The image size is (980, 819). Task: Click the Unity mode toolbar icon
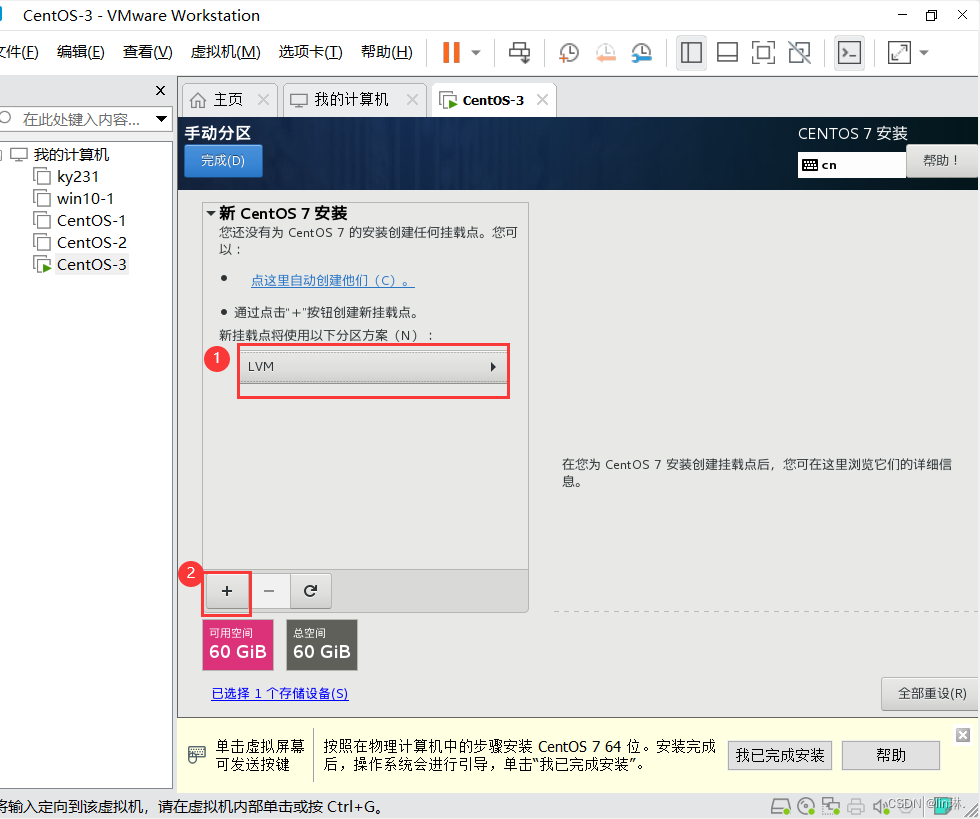pyautogui.click(x=799, y=53)
